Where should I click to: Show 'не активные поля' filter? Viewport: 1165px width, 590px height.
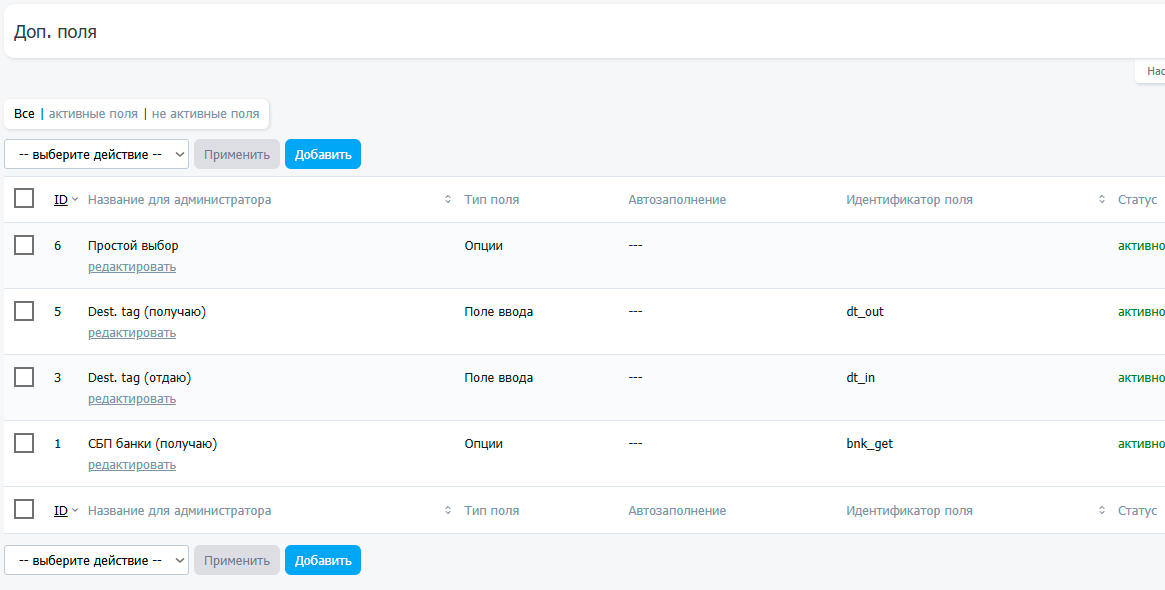click(205, 114)
